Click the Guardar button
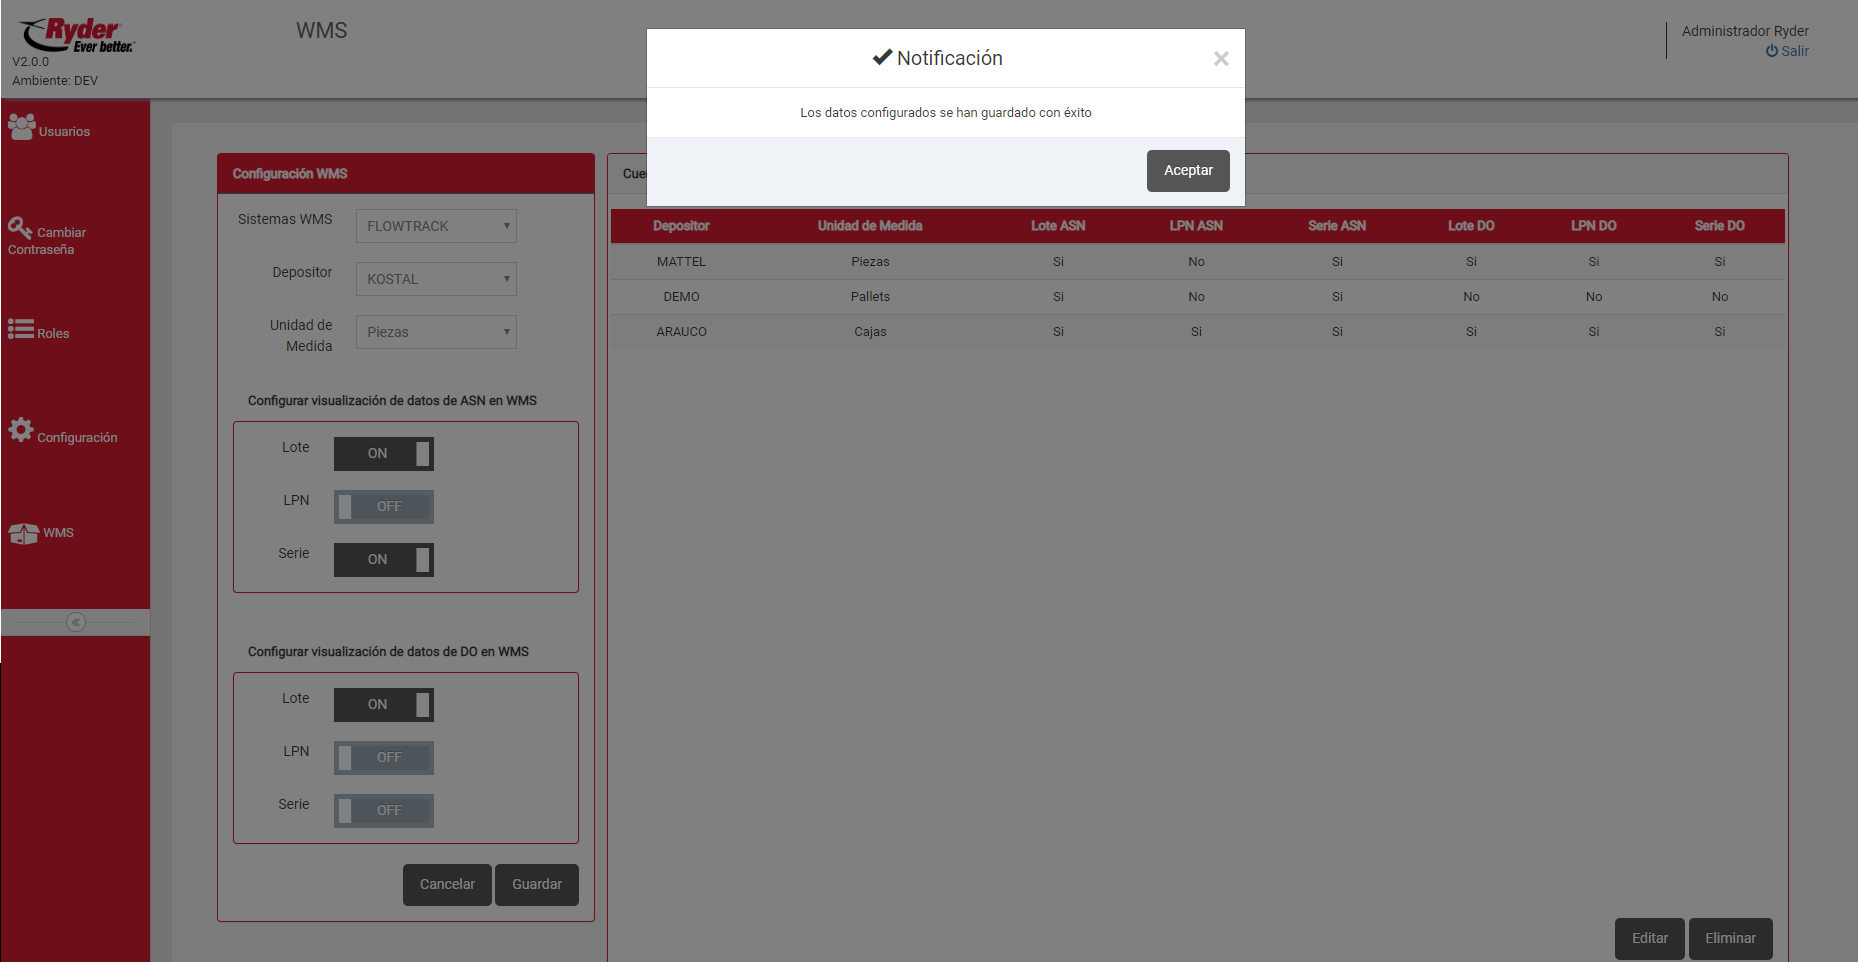 point(537,885)
